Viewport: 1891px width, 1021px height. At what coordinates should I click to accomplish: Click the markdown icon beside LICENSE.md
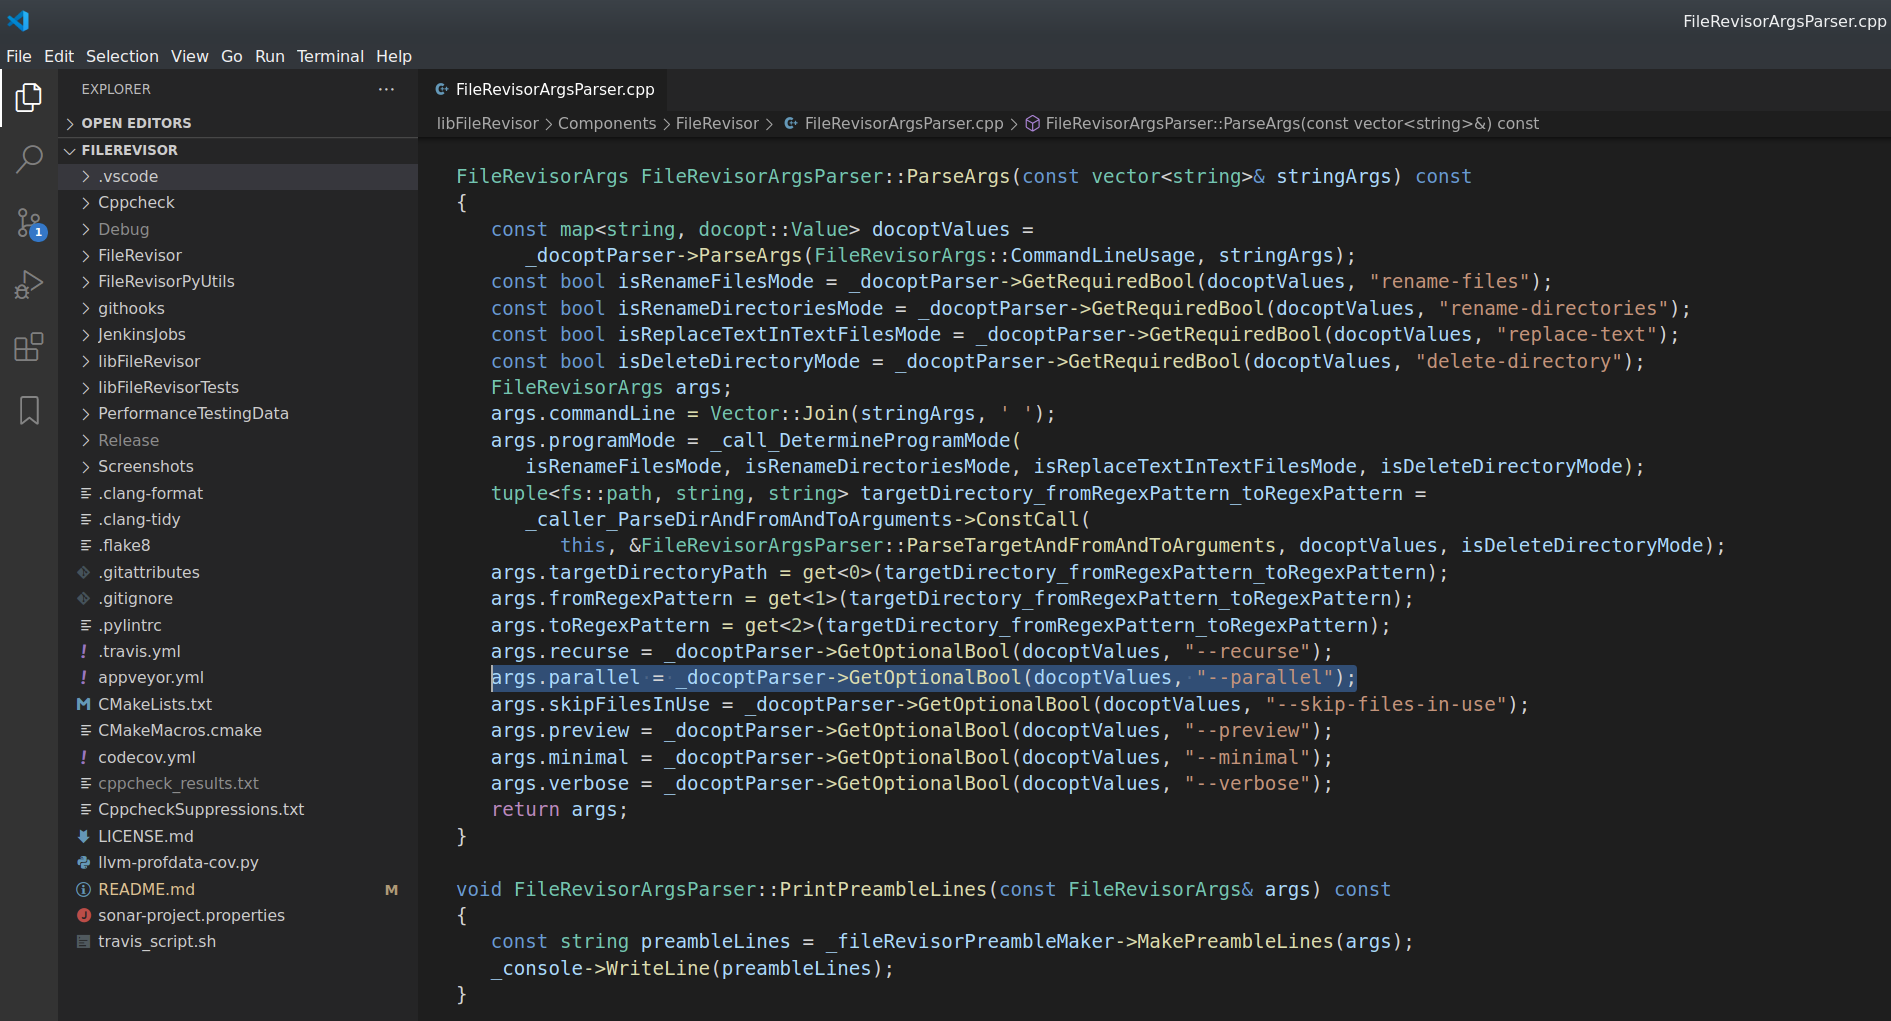click(84, 836)
